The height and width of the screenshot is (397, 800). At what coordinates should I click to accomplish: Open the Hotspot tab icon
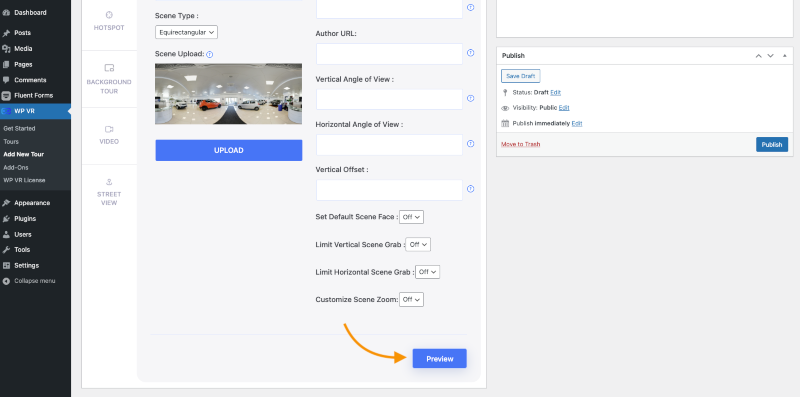point(109,15)
